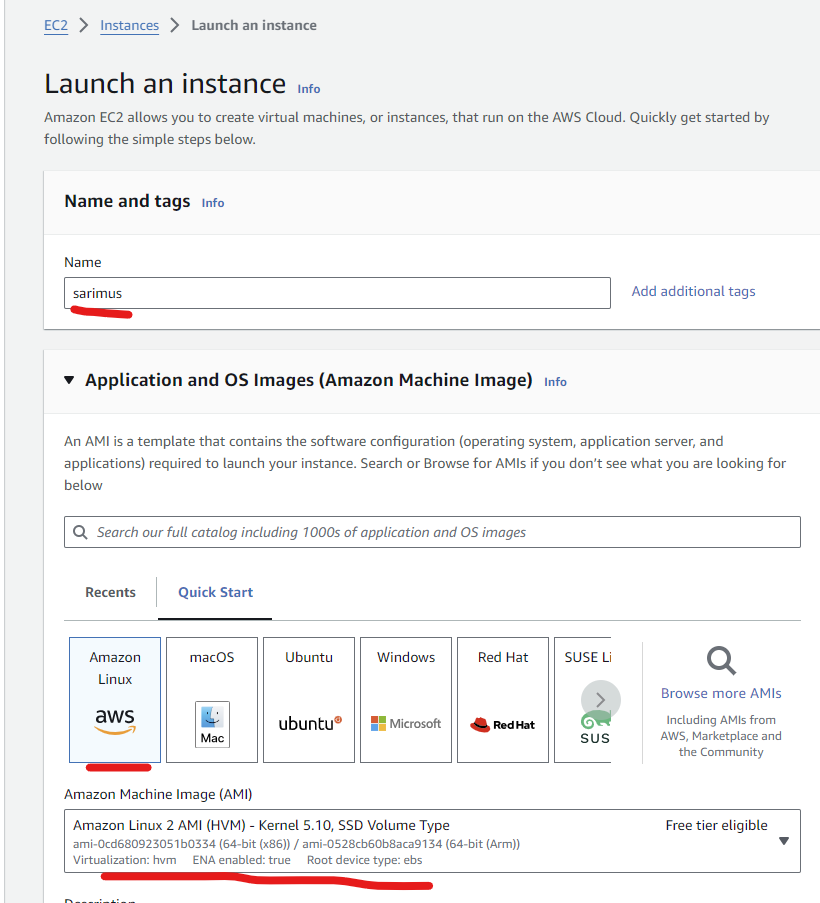This screenshot has height=903, width=820.
Task: Click the Name input field containing sarimus
Action: [x=337, y=293]
